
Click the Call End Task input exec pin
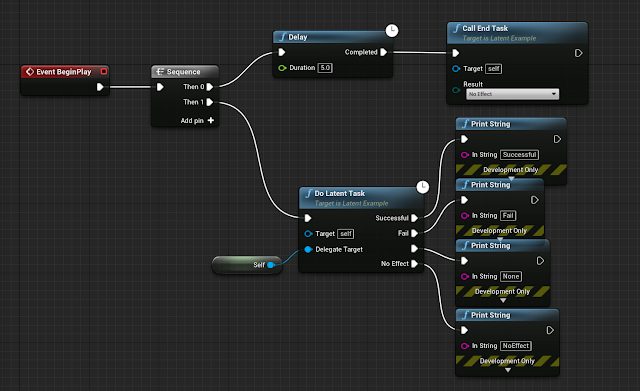(456, 53)
